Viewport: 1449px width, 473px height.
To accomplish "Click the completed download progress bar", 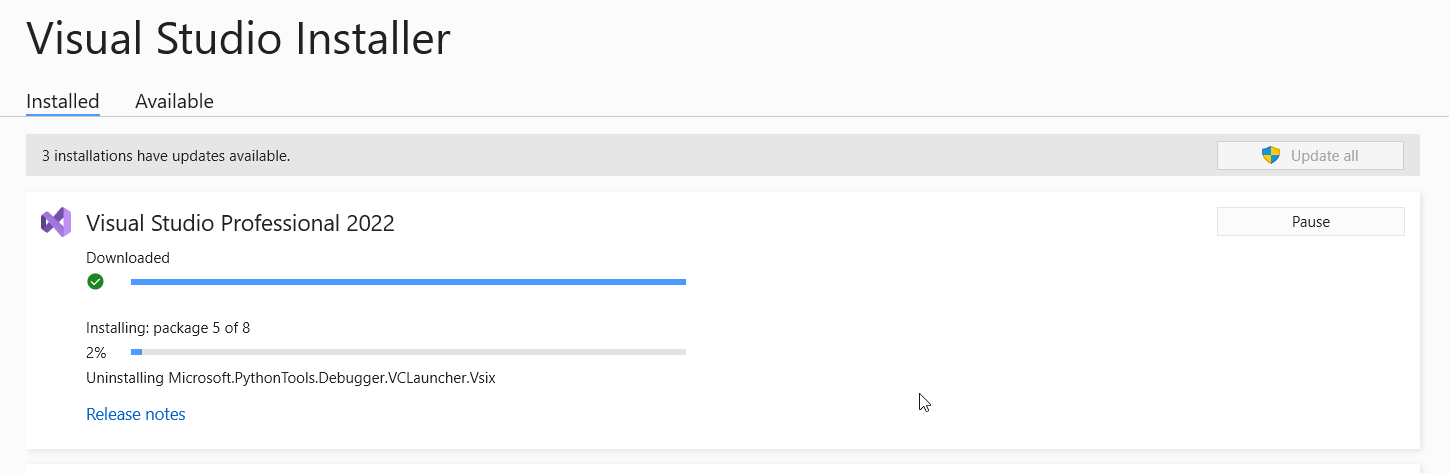I will [408, 282].
